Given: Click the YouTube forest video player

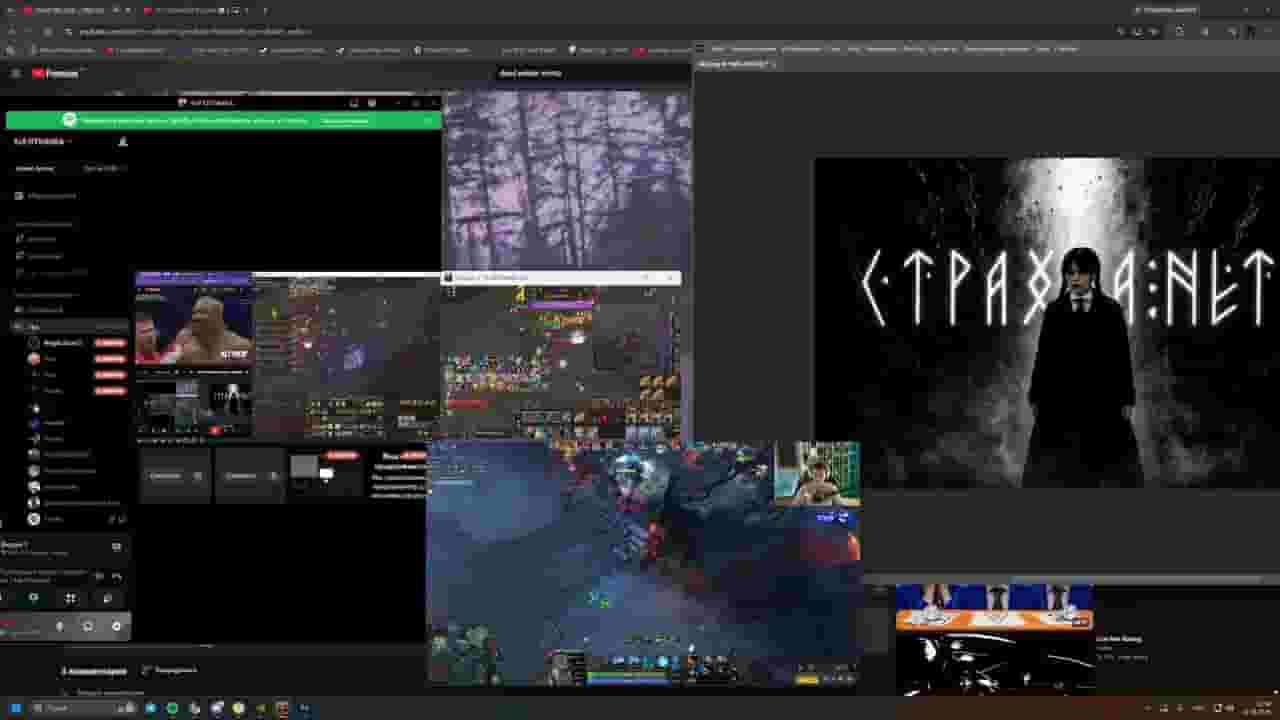Looking at the screenshot, I should (567, 181).
